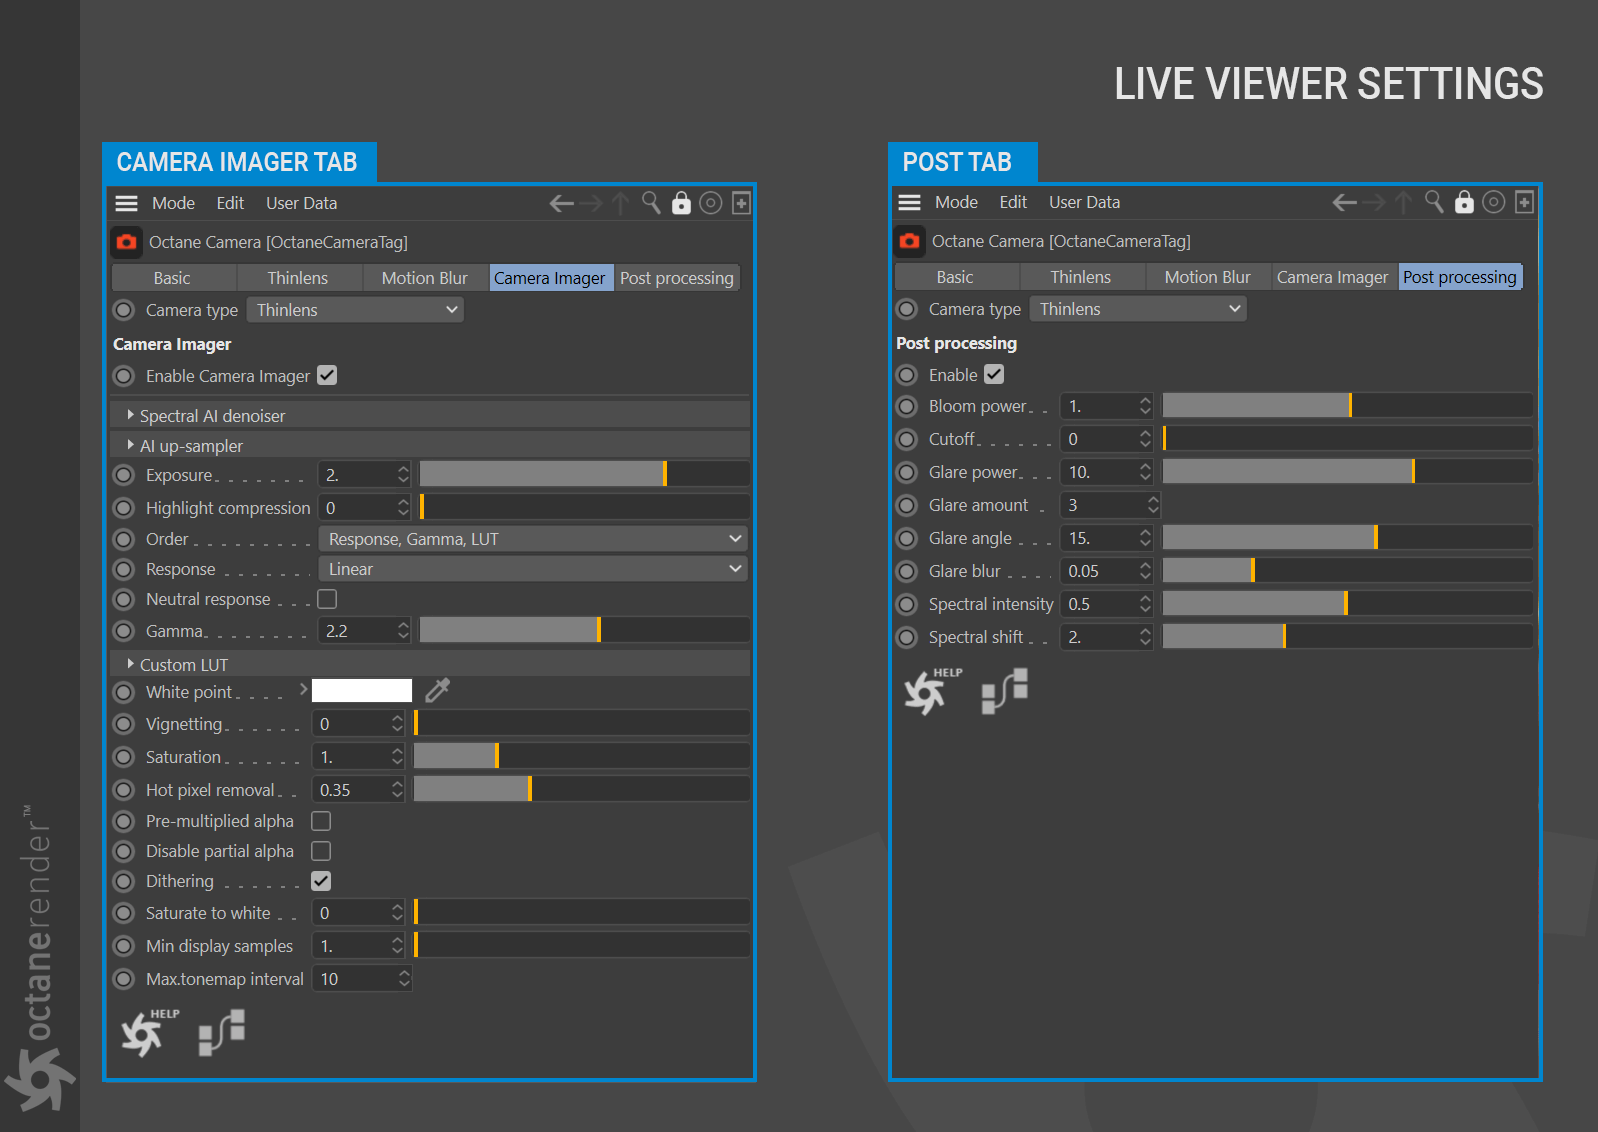Image resolution: width=1598 pixels, height=1132 pixels.
Task: Toggle lock icon in Post tab panel
Action: click(1464, 202)
